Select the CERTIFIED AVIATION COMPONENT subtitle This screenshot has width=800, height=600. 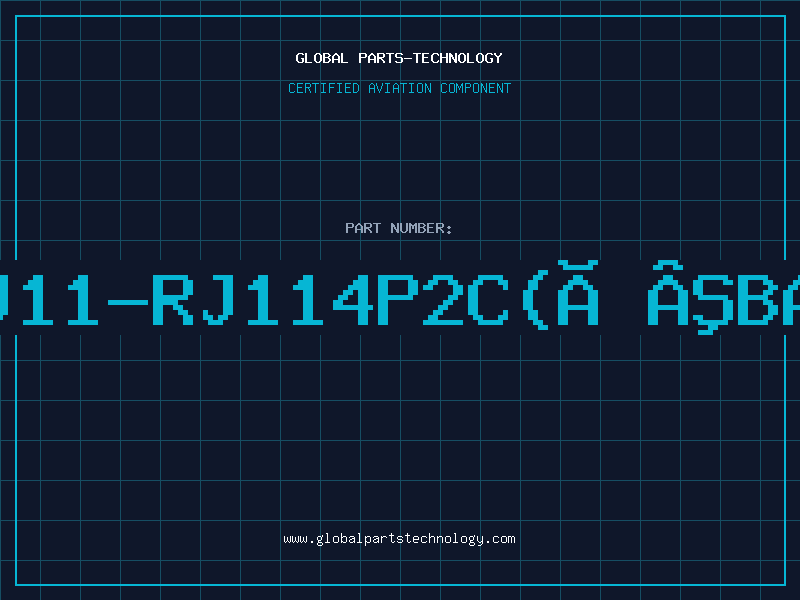coord(399,88)
